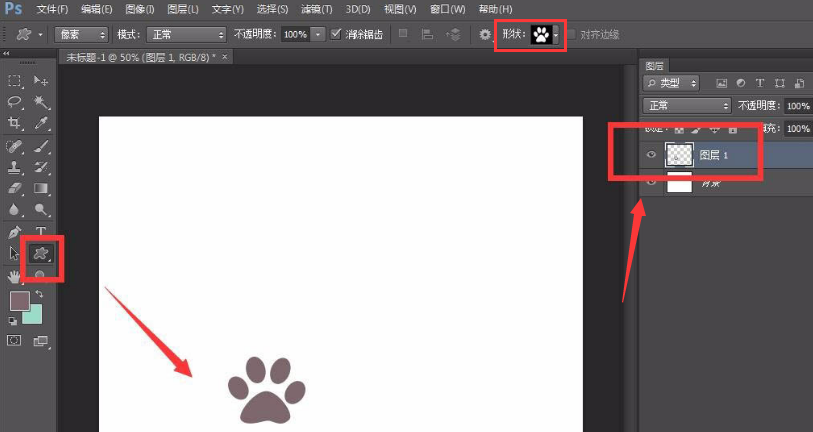Screen dimensions: 813x432
Task: Click the foreground color swatch
Action: 19,301
